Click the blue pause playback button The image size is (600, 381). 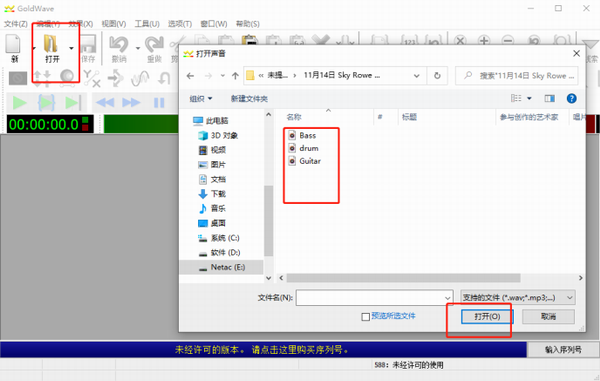click(159, 103)
